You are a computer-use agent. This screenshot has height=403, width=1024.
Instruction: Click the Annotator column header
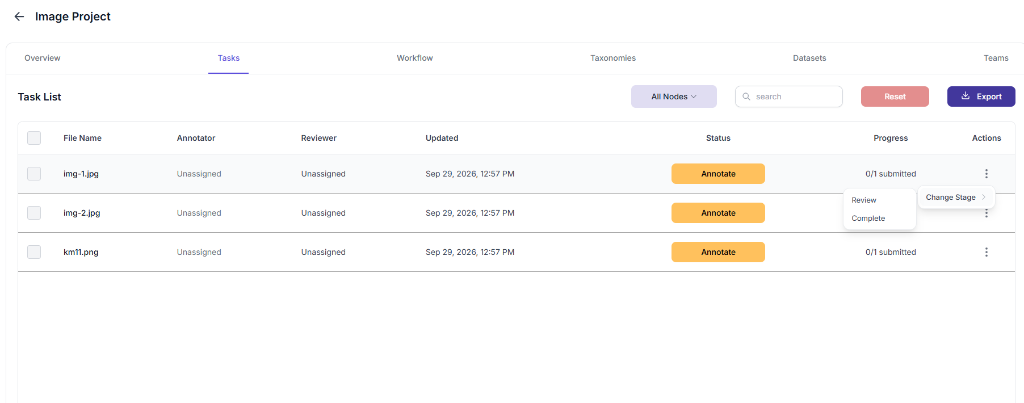click(x=196, y=138)
